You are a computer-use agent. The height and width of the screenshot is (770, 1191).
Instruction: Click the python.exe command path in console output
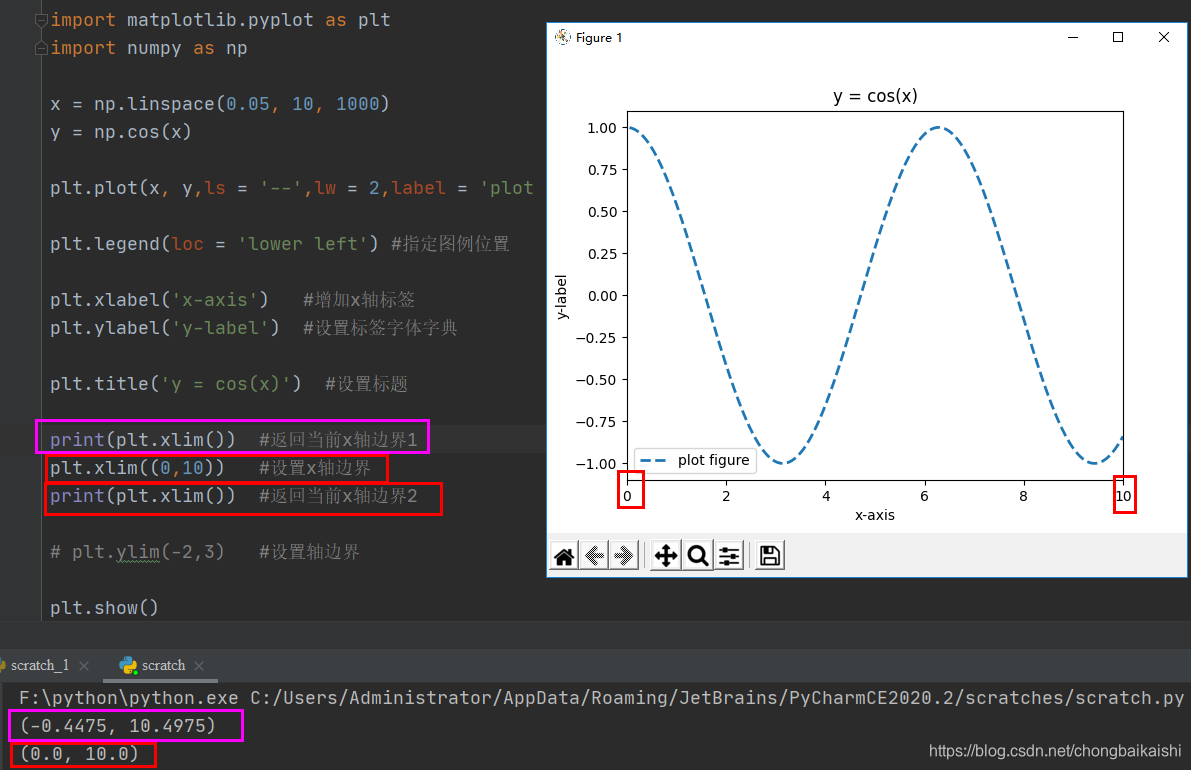pyautogui.click(x=128, y=698)
